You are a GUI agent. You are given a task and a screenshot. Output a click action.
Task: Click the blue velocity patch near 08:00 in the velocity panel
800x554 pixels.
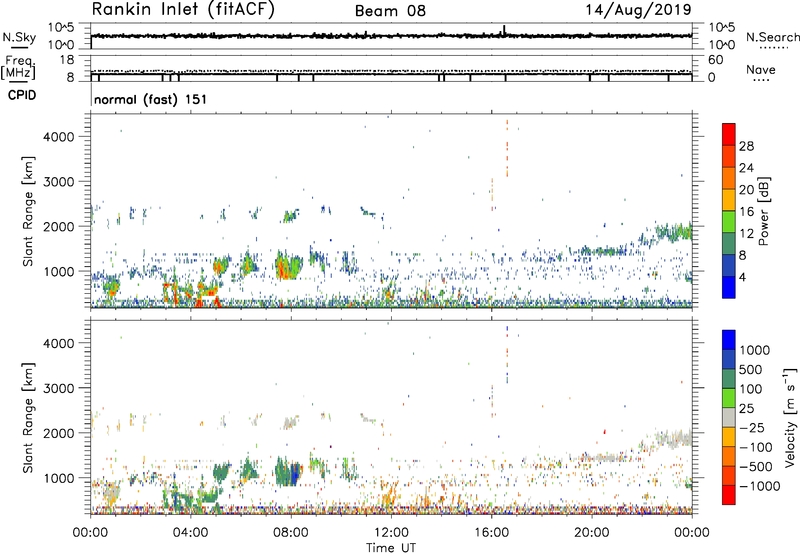click(295, 474)
